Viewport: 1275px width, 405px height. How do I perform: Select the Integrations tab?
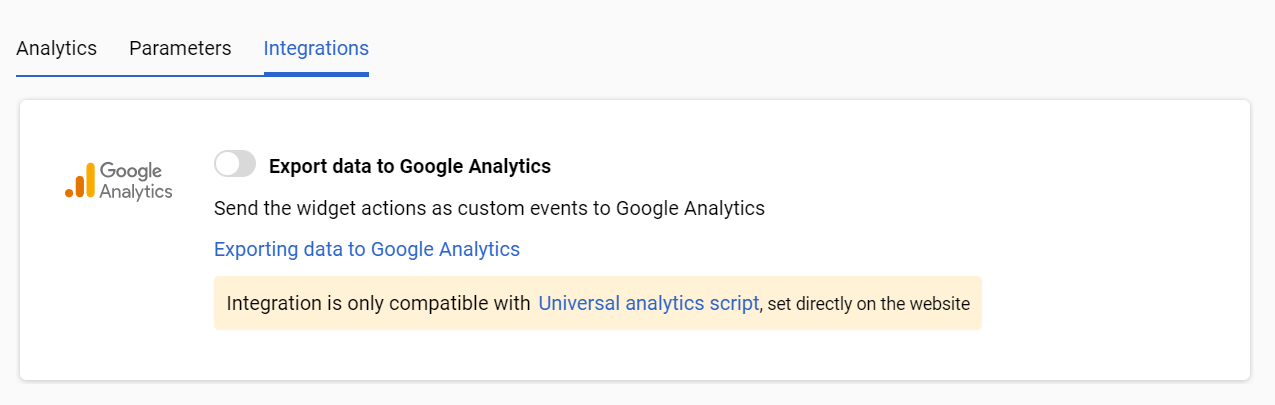316,48
